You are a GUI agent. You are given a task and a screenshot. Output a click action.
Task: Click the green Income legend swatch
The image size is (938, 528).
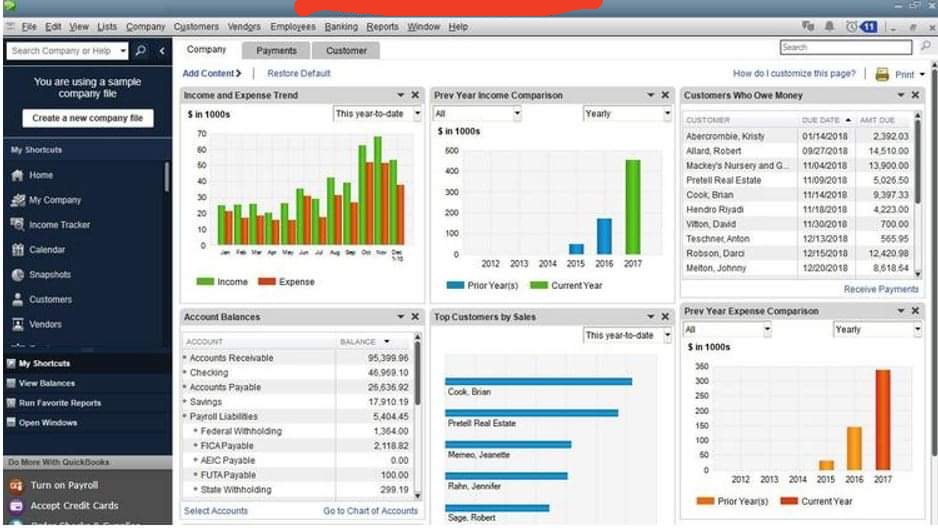coord(205,281)
